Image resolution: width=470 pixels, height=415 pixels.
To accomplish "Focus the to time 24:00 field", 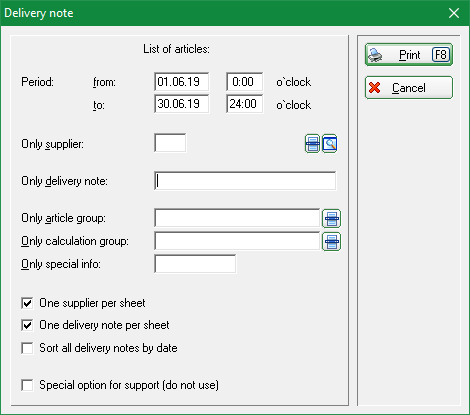I will 245,104.
